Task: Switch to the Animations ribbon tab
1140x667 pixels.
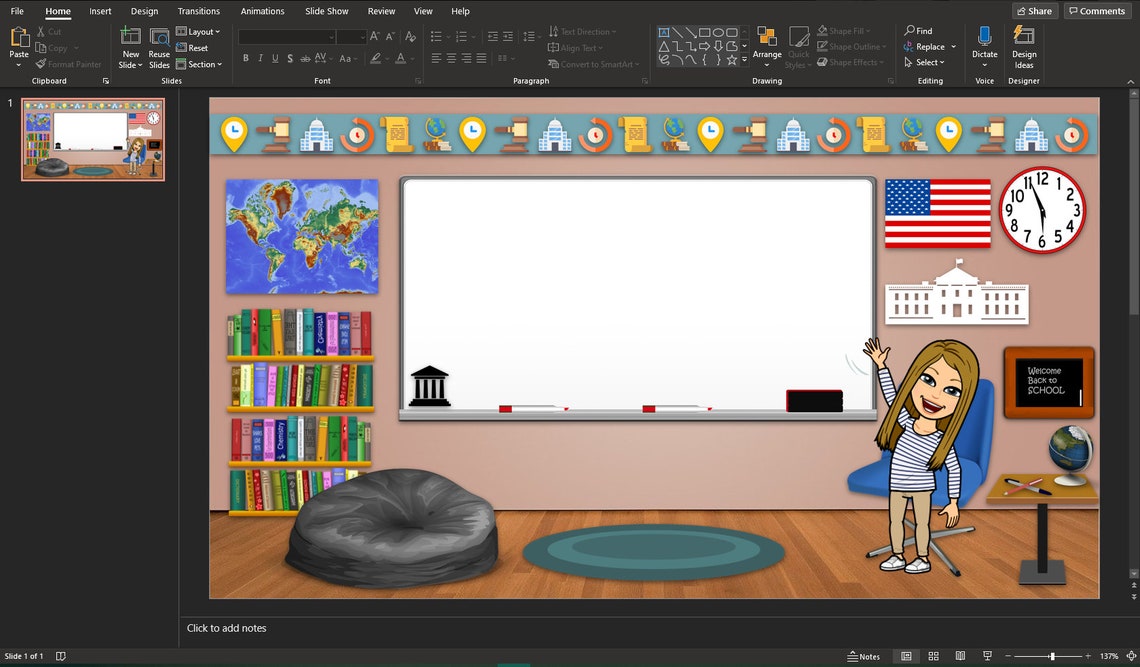Action: (x=262, y=11)
